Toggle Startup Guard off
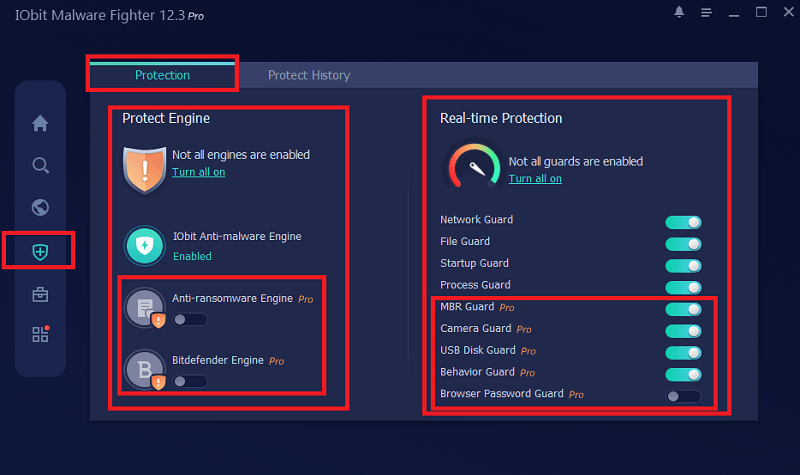 683,266
